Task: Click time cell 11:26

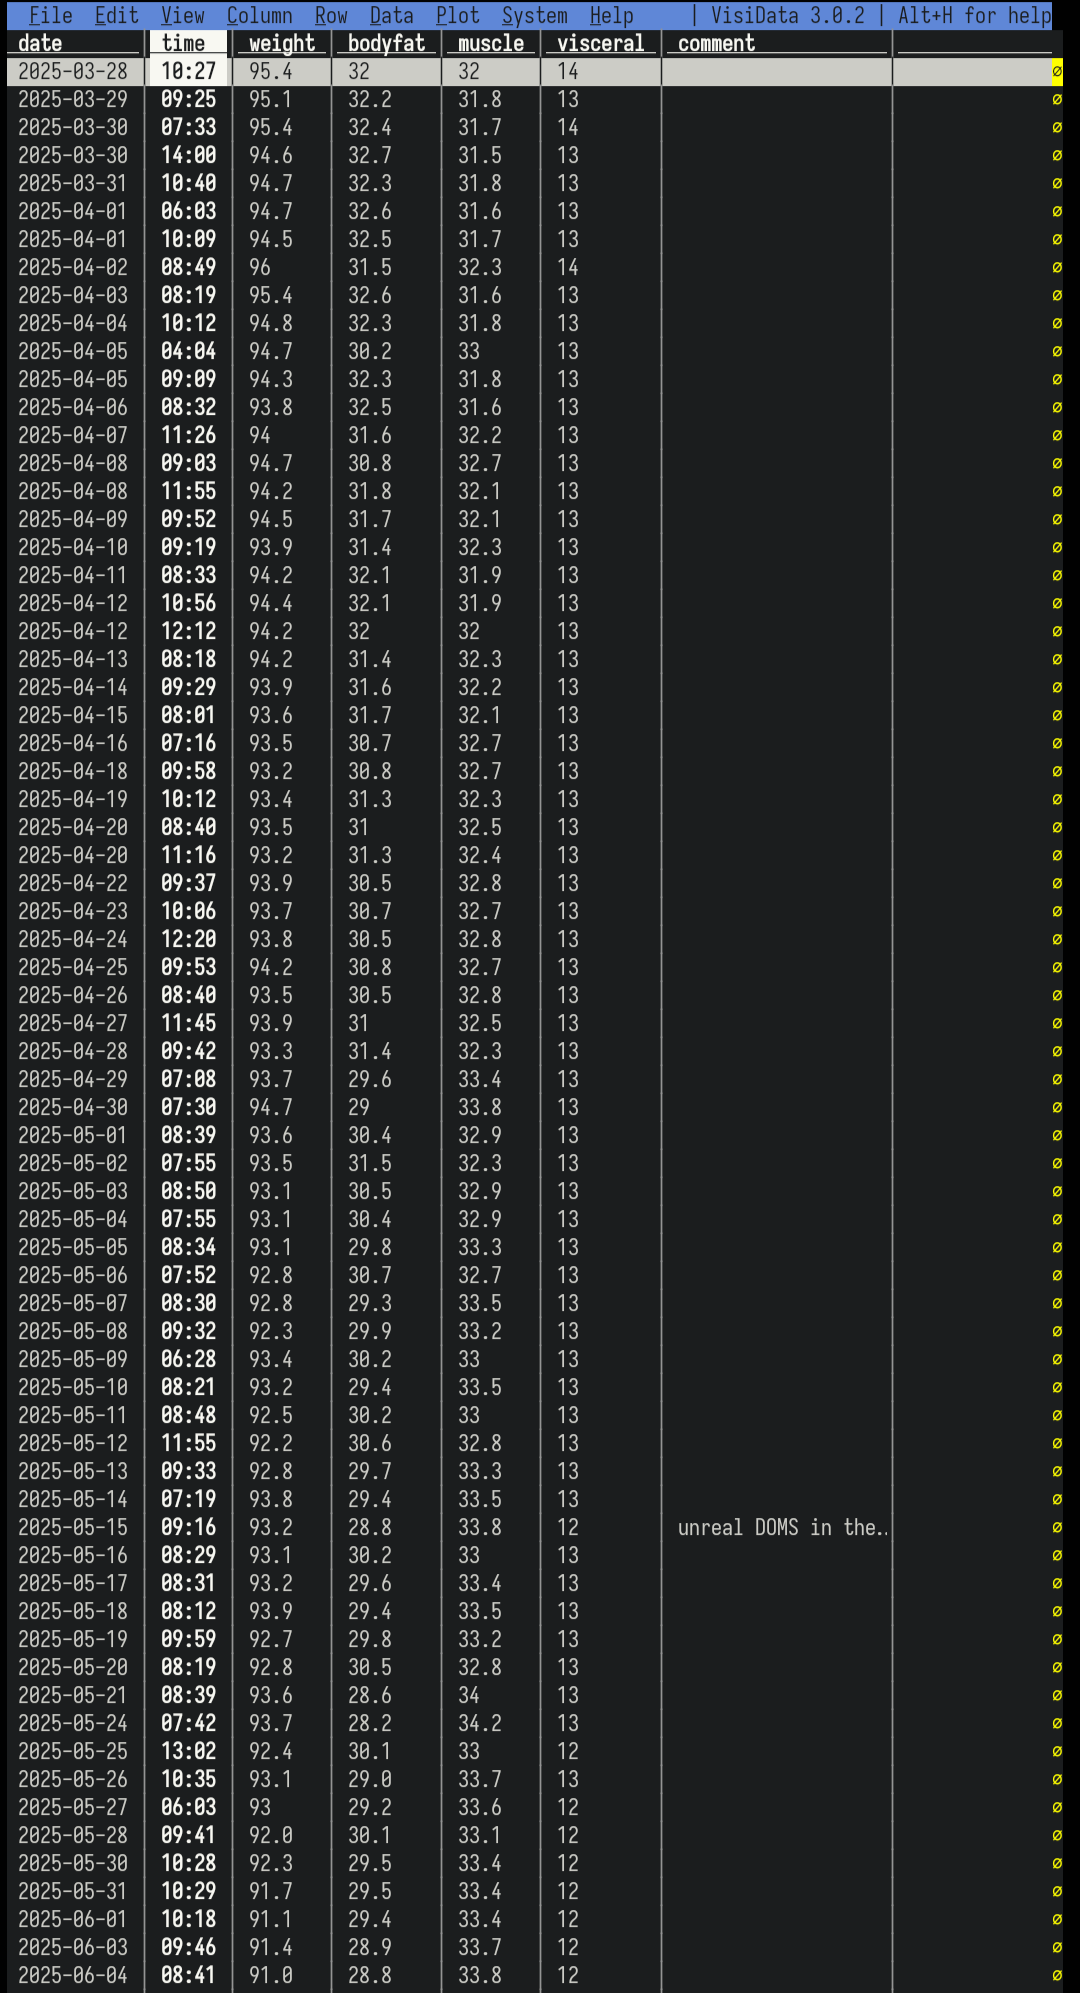Action: tap(188, 435)
